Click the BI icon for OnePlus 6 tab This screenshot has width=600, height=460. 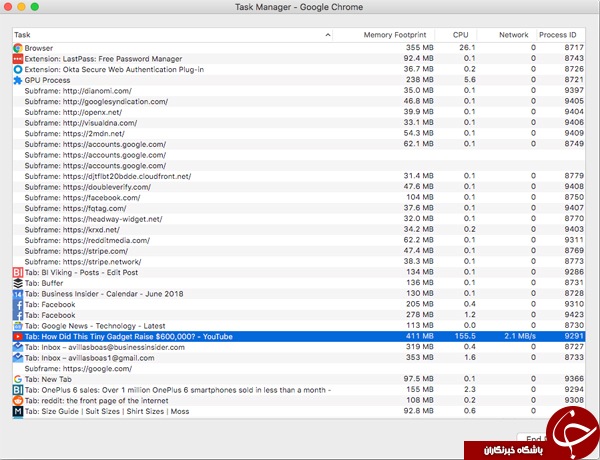18,390
